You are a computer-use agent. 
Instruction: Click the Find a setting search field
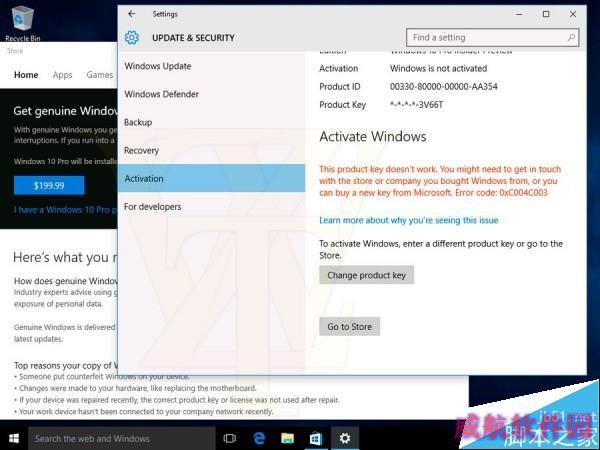[492, 38]
